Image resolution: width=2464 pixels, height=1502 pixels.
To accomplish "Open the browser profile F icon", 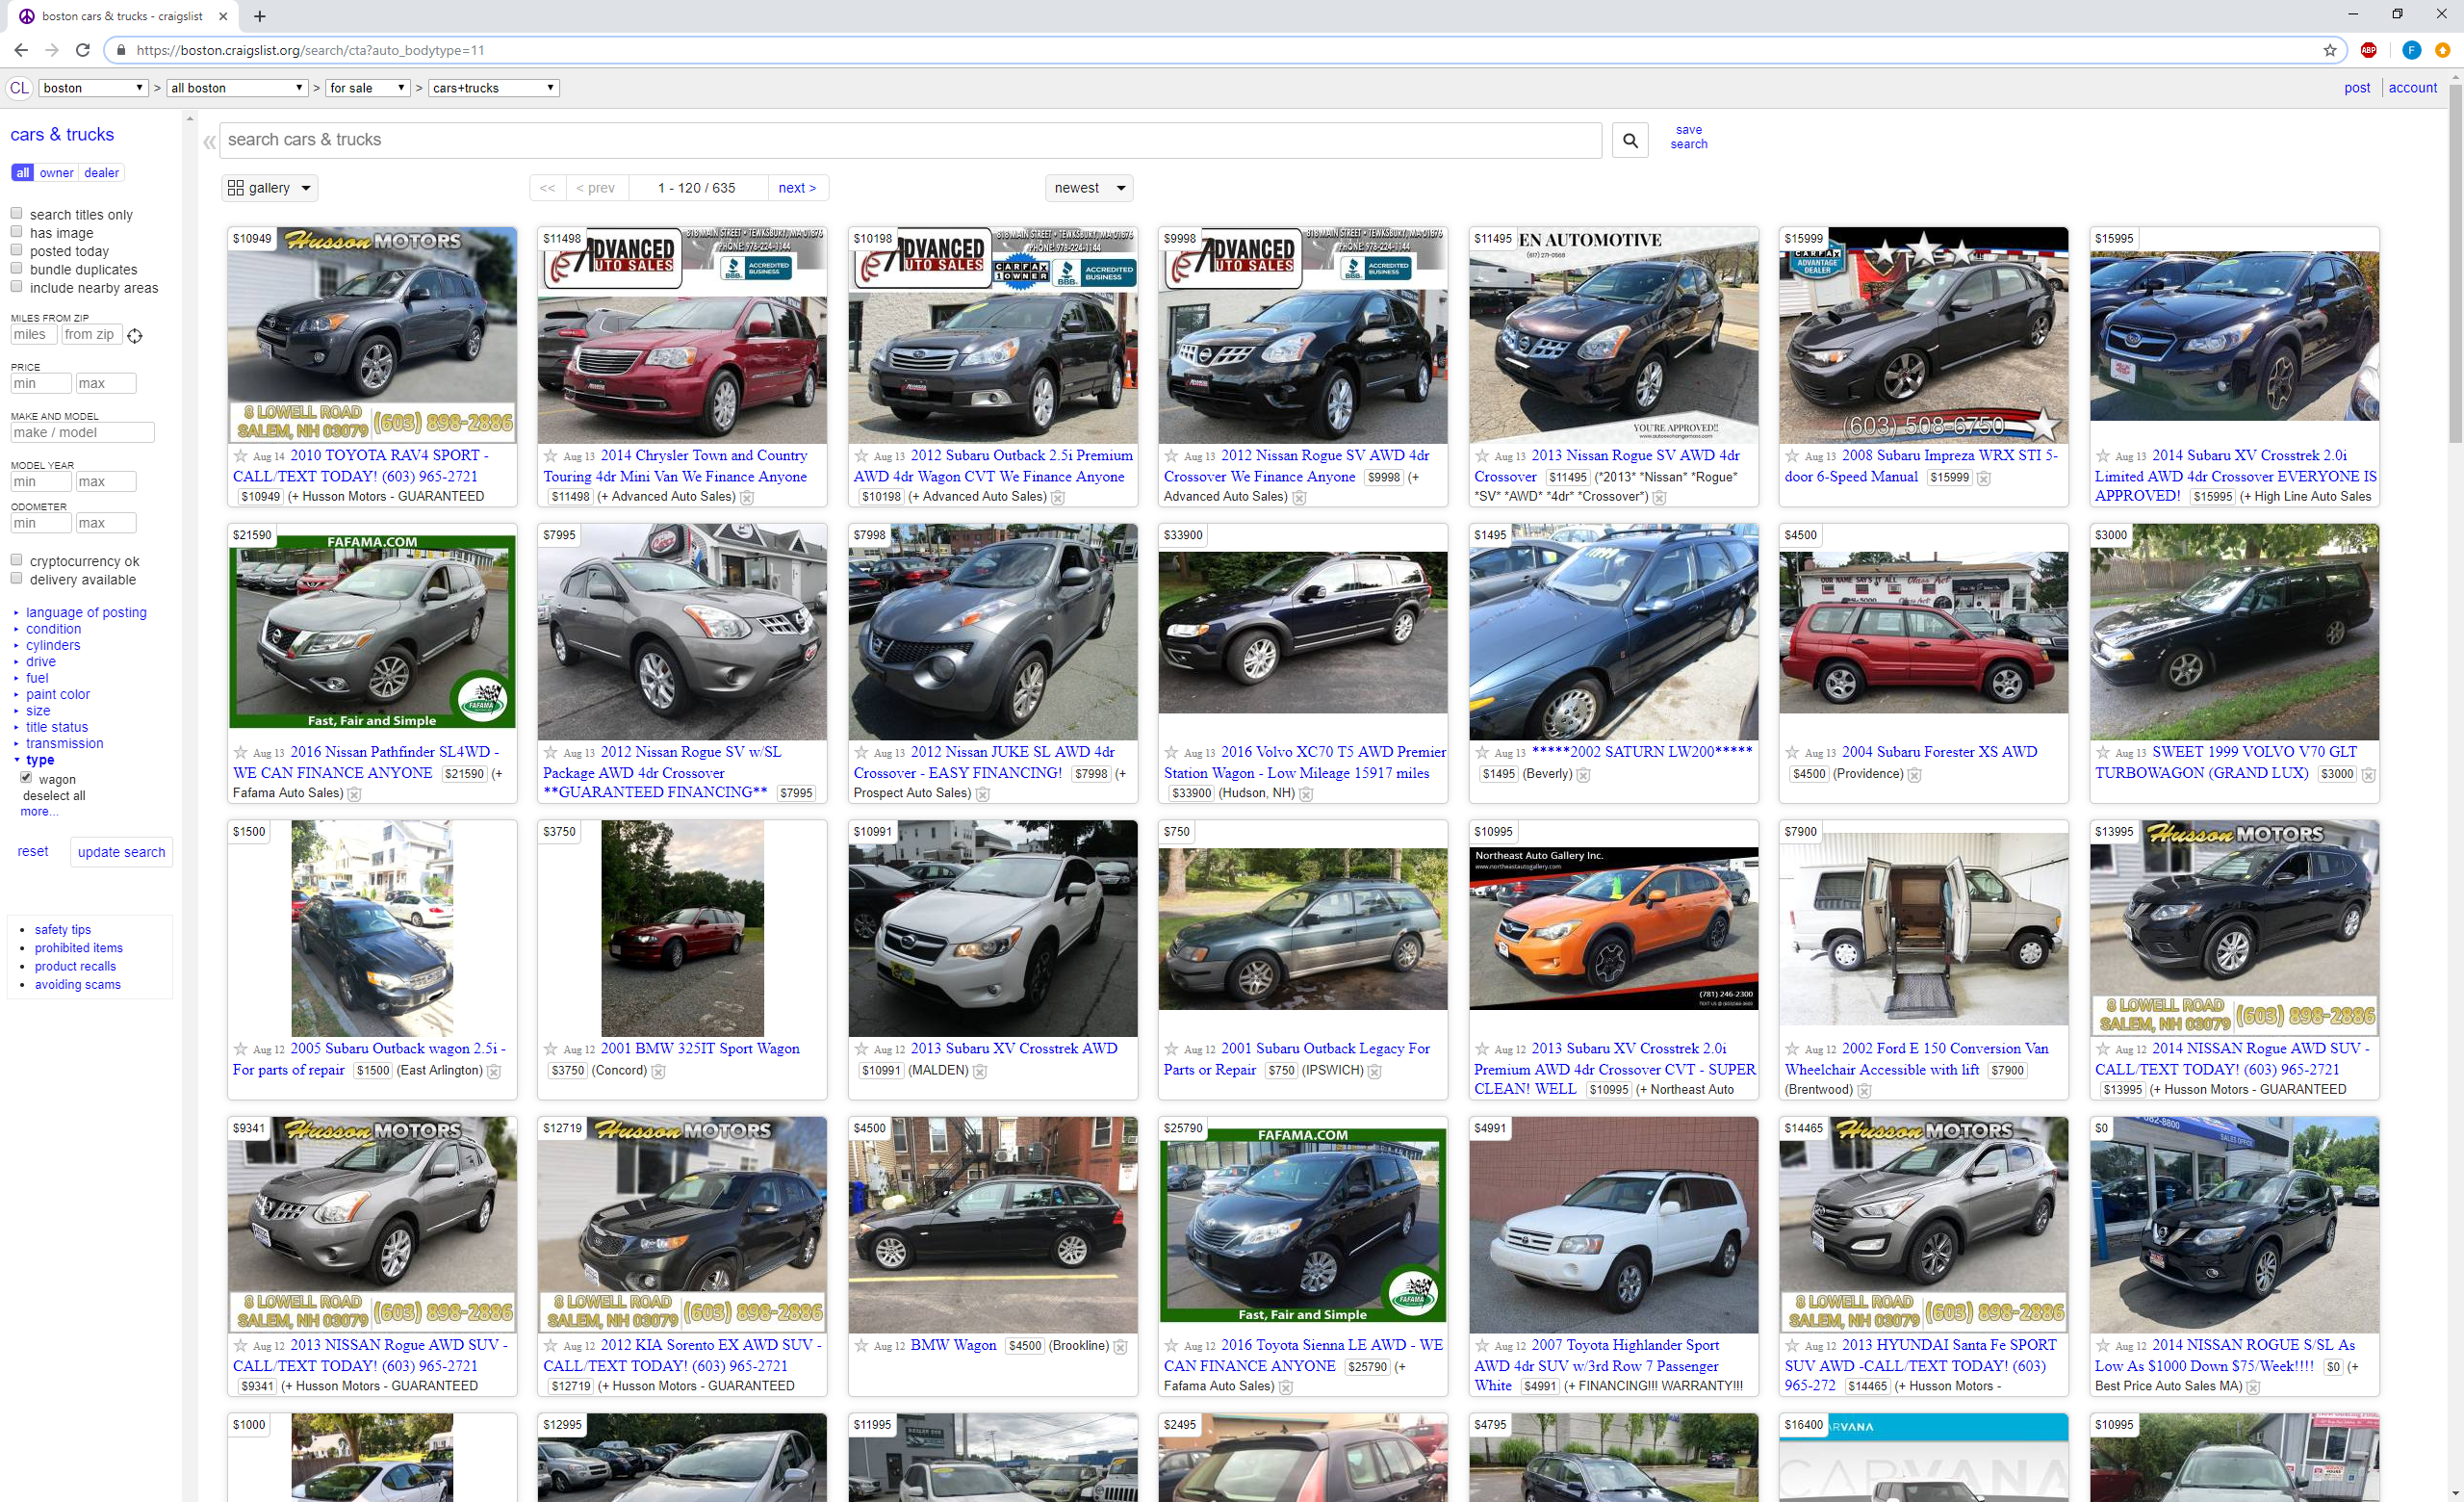I will tap(2411, 50).
